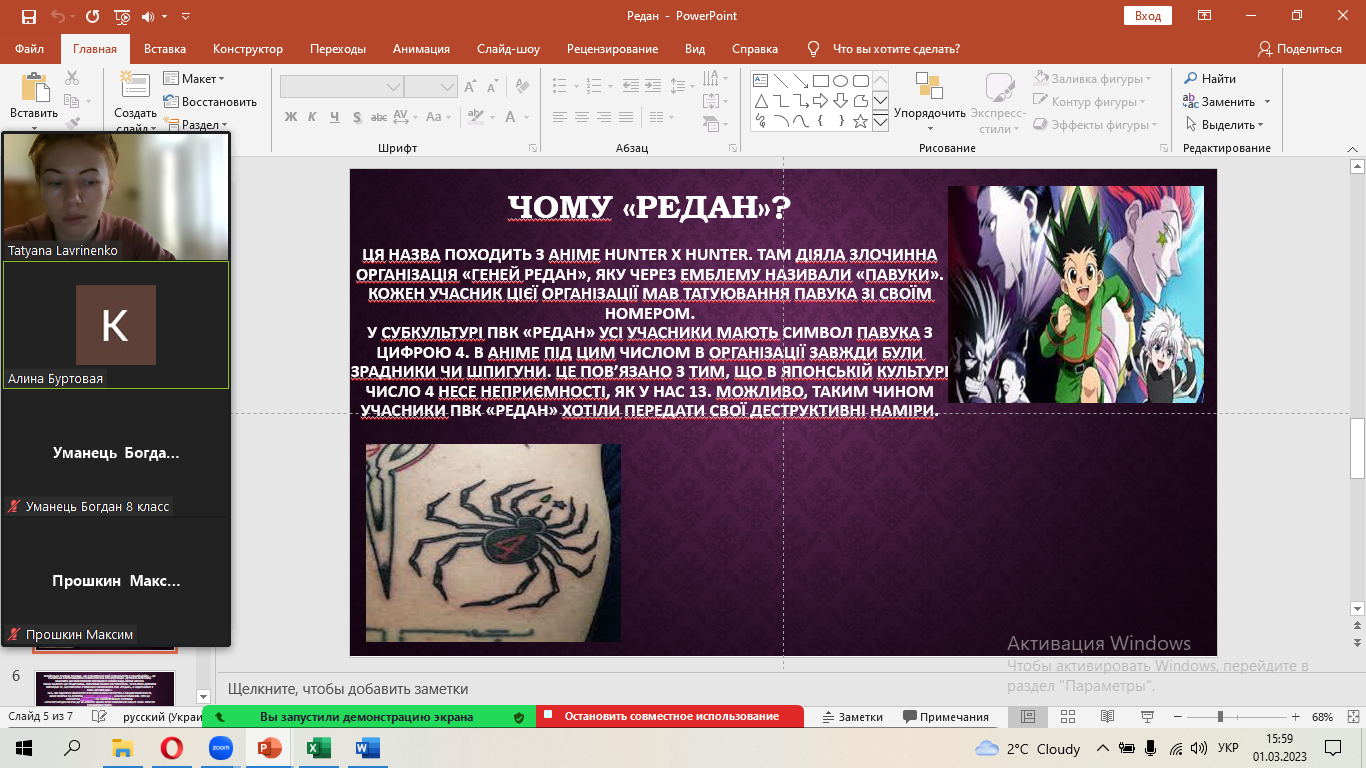Switch to the Animation (Анимация) tab
Screen dimensions: 1366x768
[x=421, y=48]
